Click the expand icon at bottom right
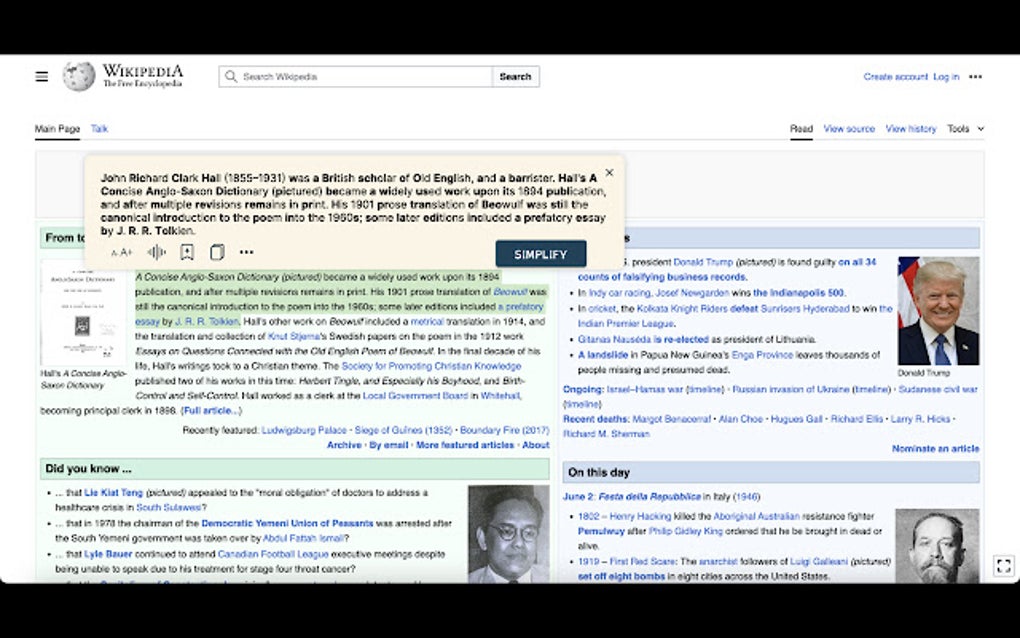Viewport: 1020px width, 638px height. 1003,566
